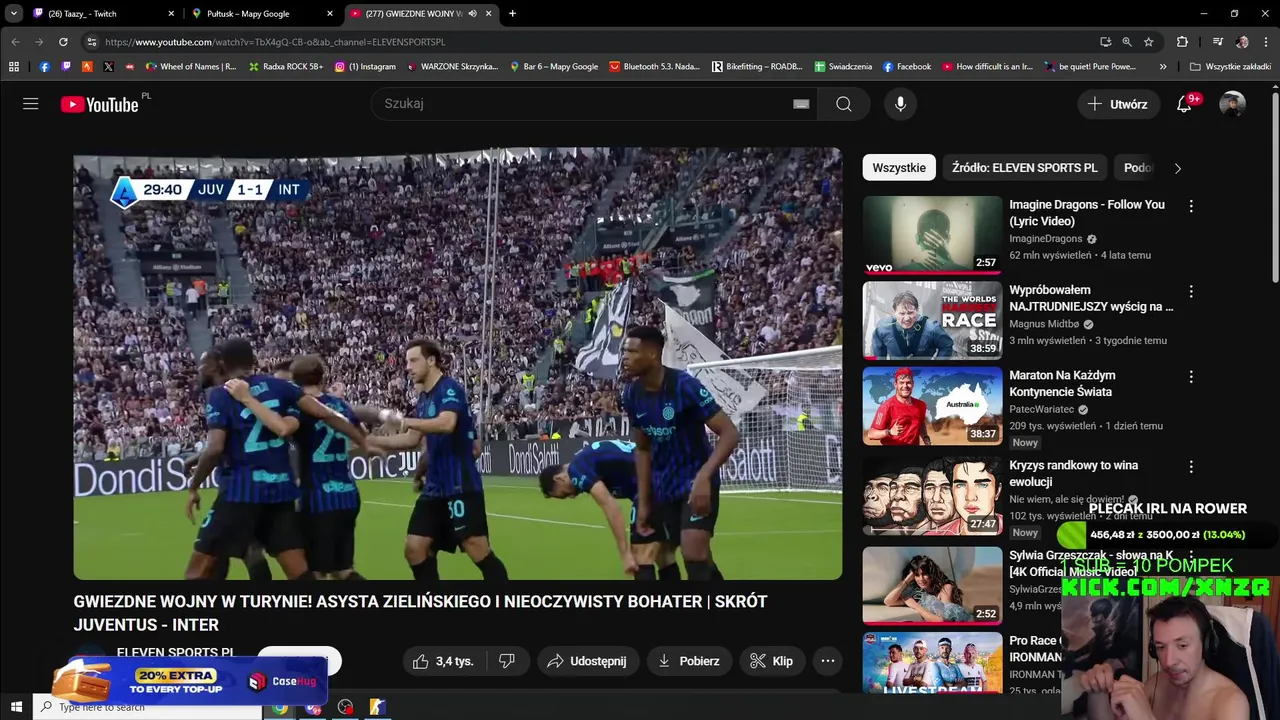Open a new browser tab

(512, 14)
